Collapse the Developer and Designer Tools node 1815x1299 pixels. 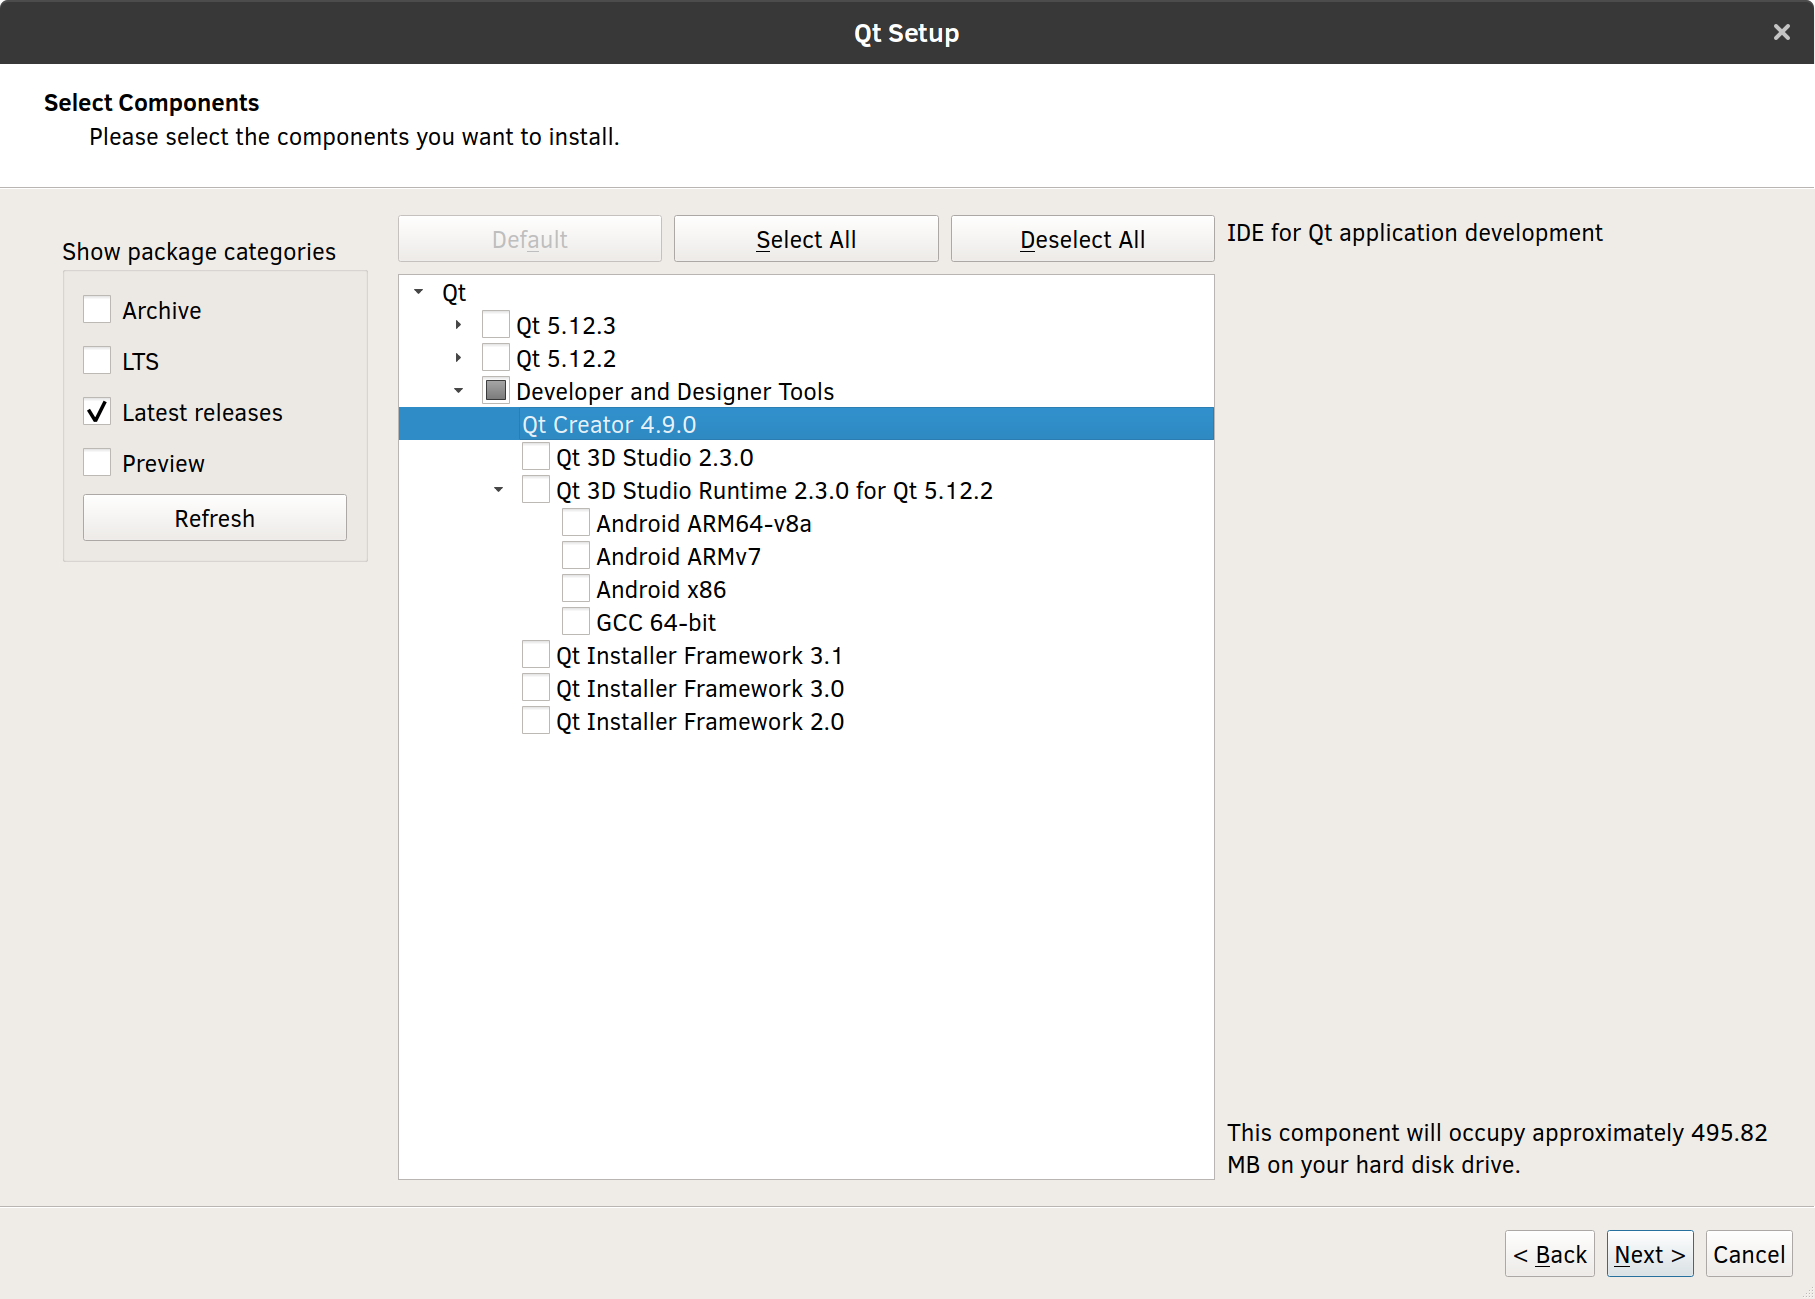(459, 389)
